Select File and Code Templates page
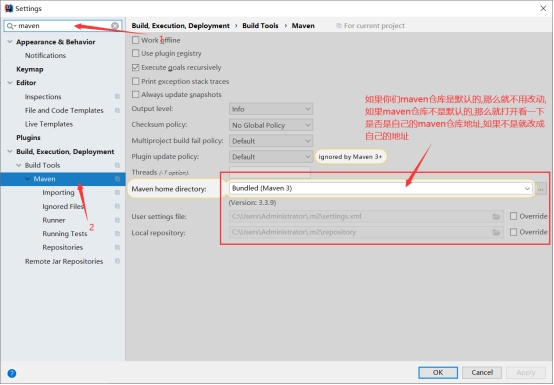554x385 pixels. click(64, 111)
